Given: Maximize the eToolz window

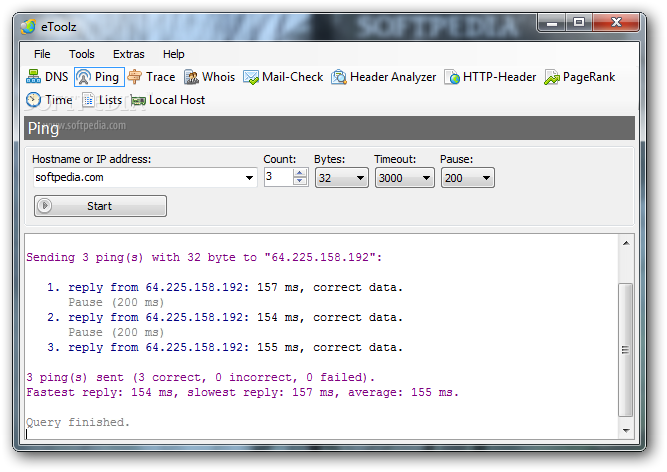Looking at the screenshot, I should pos(579,23).
